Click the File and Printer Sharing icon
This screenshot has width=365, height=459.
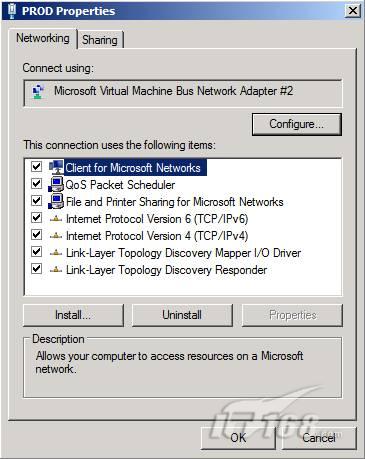tap(56, 201)
